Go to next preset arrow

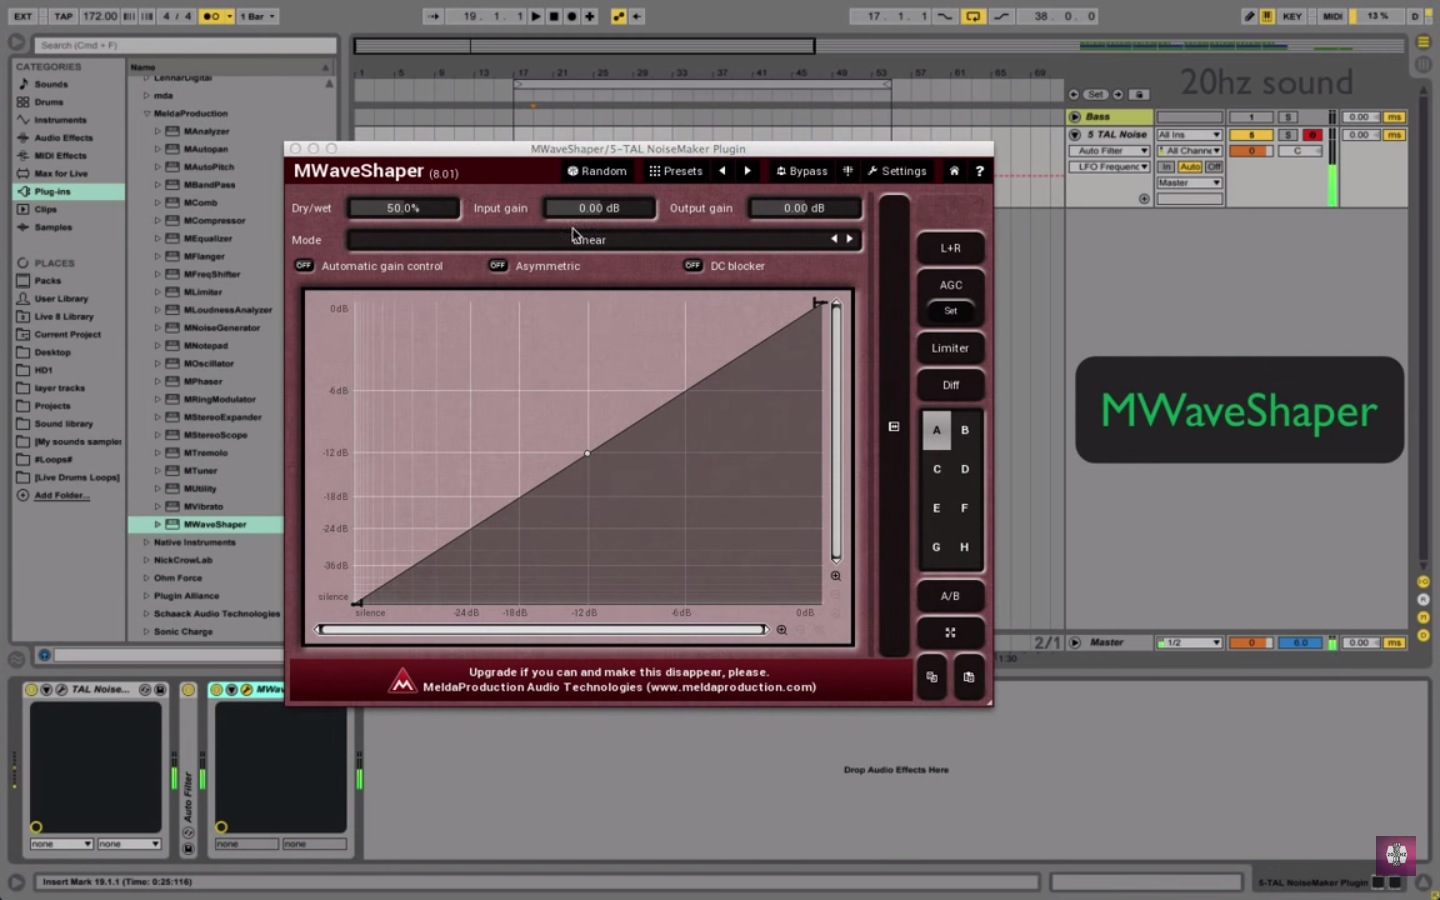click(747, 171)
